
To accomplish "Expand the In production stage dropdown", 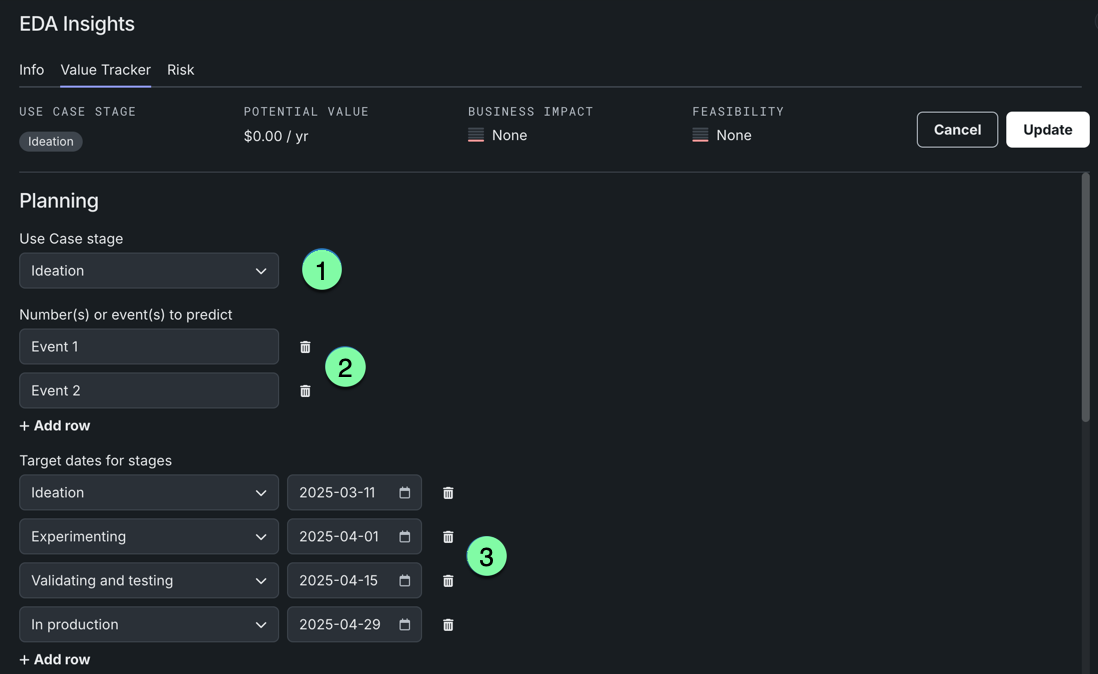I will click(x=149, y=625).
